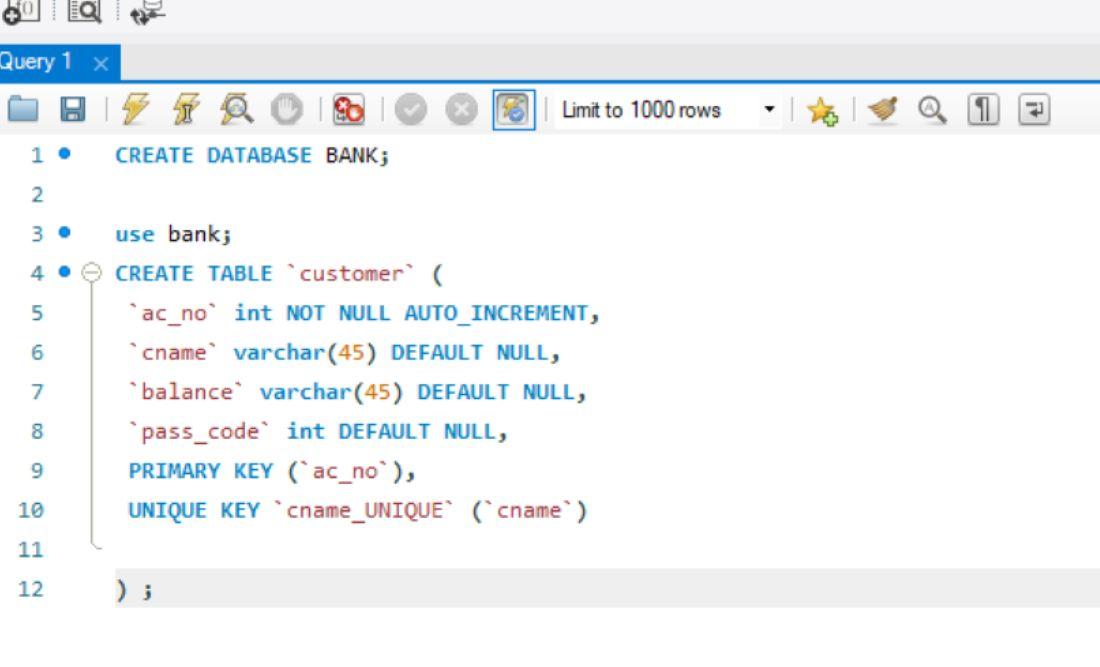
Task: Beautify query using broom icon
Action: (883, 110)
